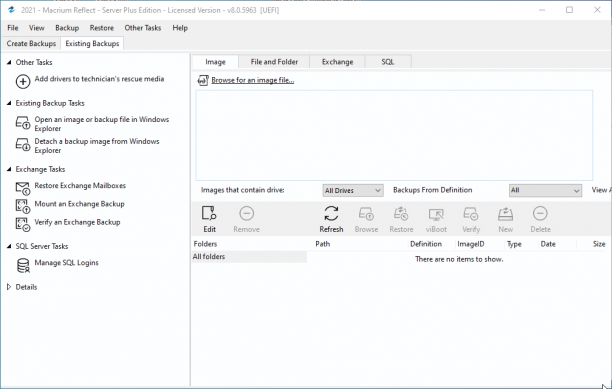This screenshot has width=612, height=389.
Task: Click the Verify toolbar icon
Action: tap(471, 213)
